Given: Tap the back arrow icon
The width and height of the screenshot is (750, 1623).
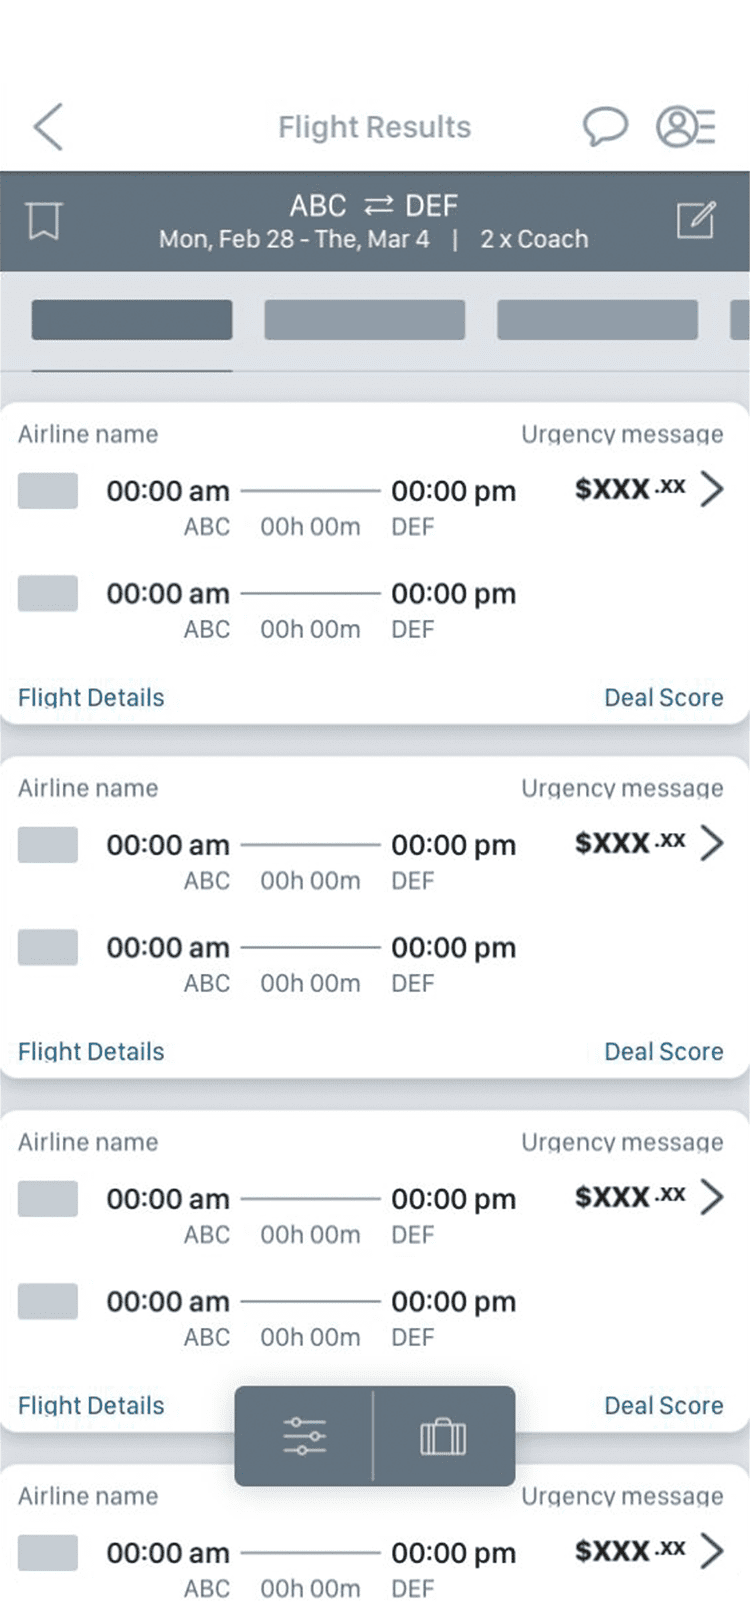Looking at the screenshot, I should tap(48, 127).
